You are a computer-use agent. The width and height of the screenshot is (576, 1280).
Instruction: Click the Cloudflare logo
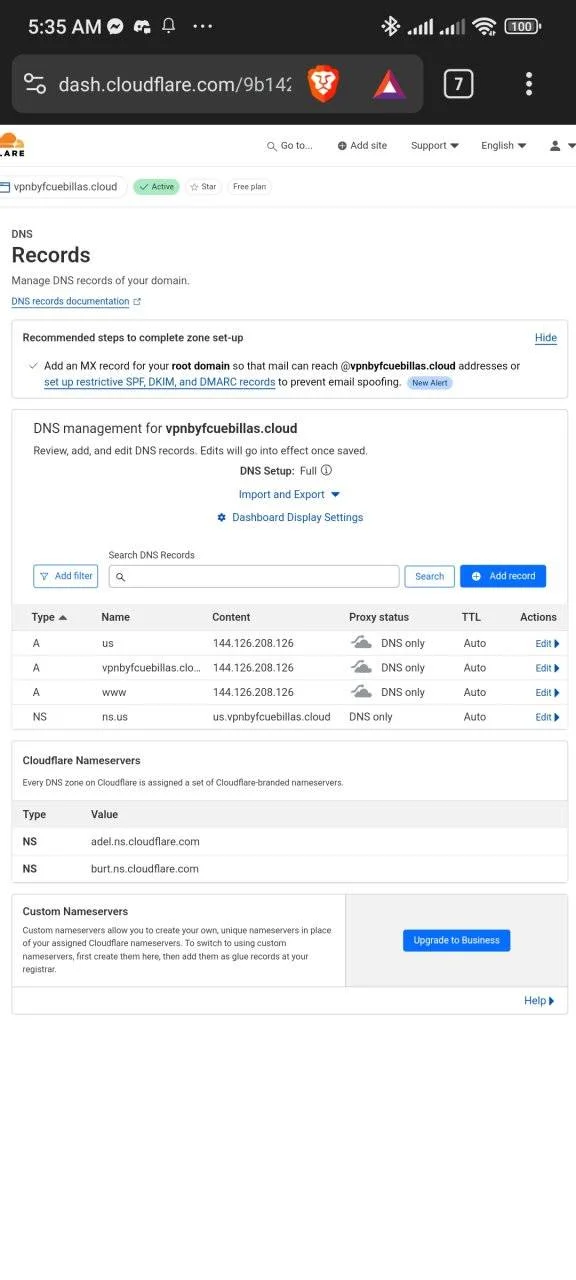12,145
